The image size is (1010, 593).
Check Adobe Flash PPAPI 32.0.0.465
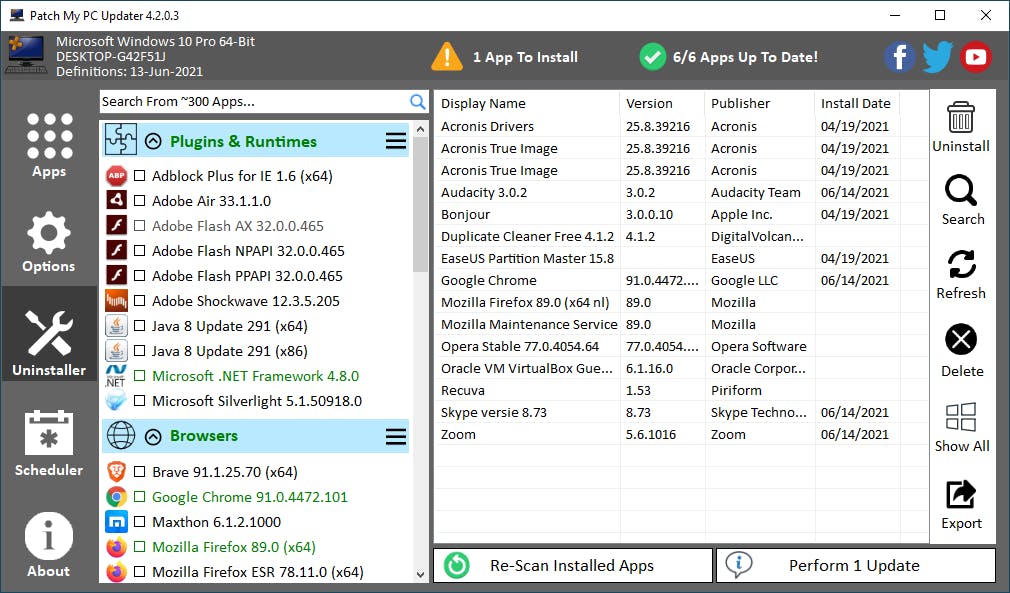[x=139, y=276]
